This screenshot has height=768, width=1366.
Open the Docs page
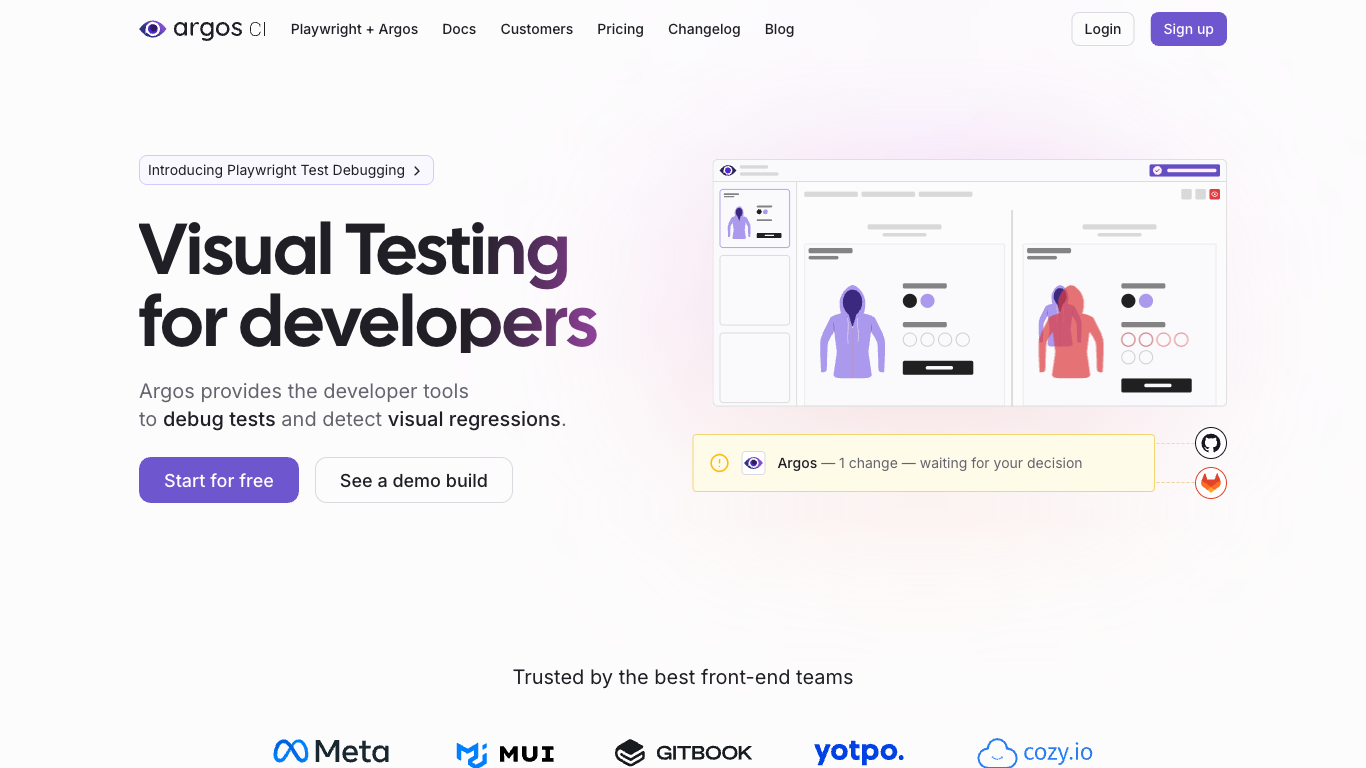click(x=459, y=29)
